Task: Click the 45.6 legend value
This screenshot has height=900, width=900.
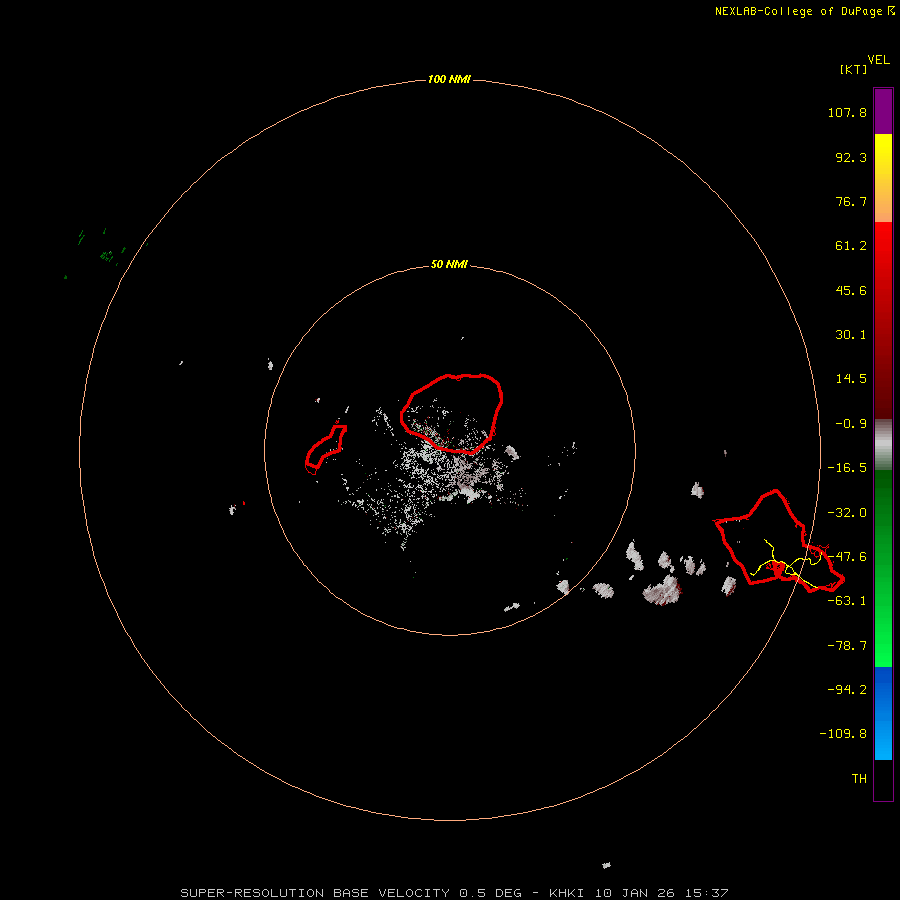Action: 851,290
